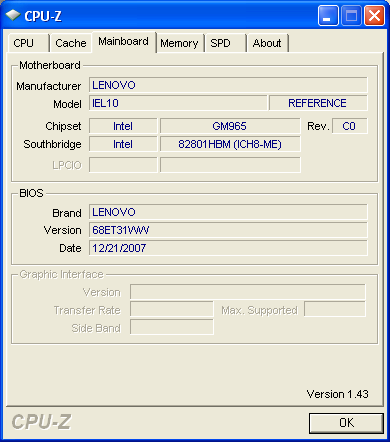Click the Version 1.43 label

point(338,394)
